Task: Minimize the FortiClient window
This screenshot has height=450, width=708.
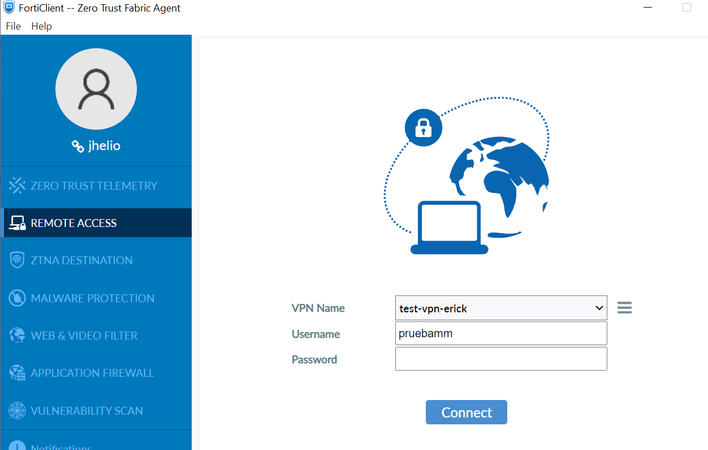Action: (647, 8)
